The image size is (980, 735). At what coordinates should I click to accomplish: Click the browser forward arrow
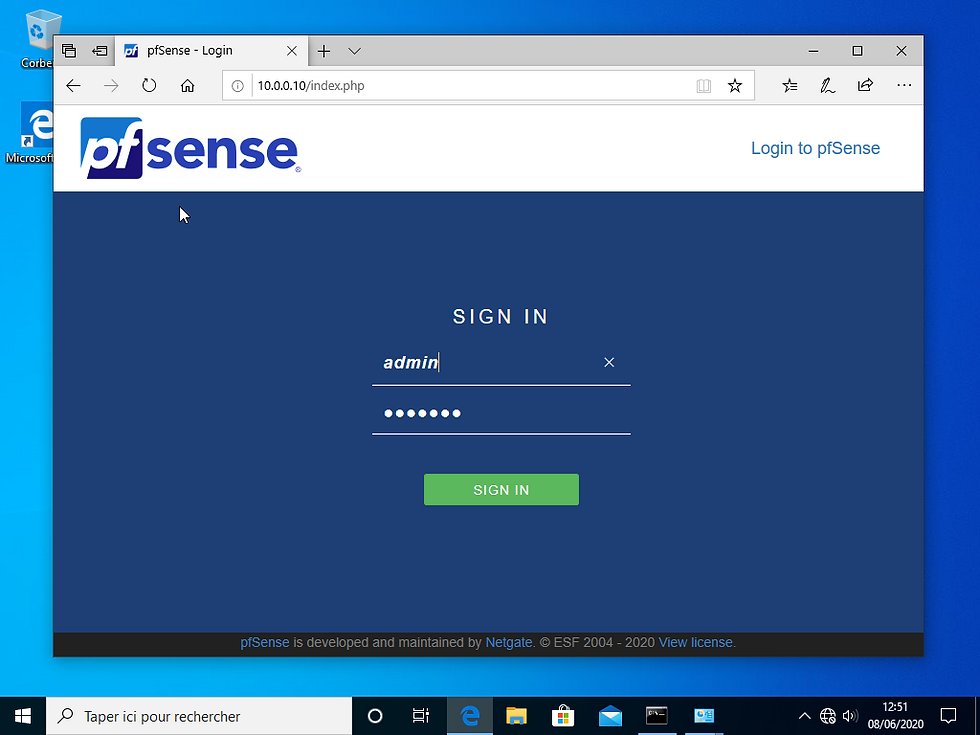click(111, 86)
